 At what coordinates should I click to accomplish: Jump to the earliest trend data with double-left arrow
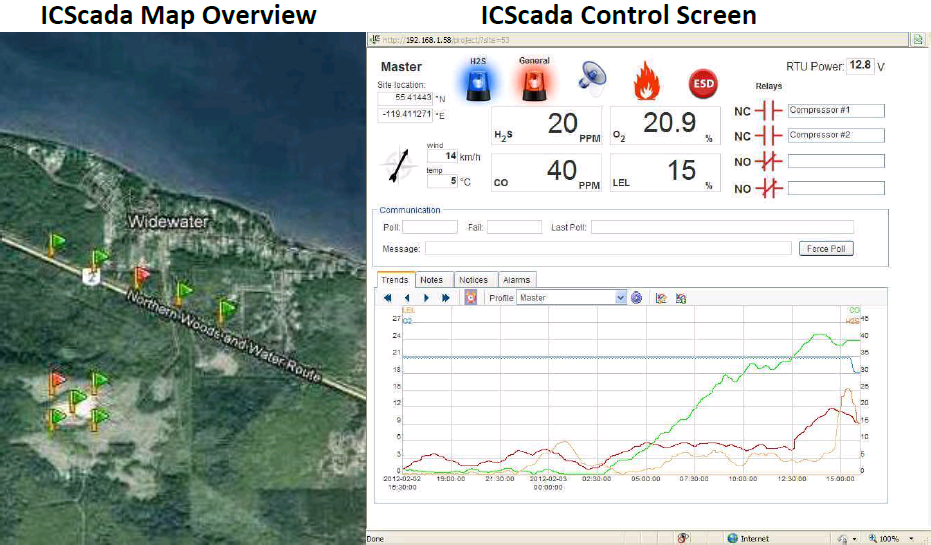[388, 298]
